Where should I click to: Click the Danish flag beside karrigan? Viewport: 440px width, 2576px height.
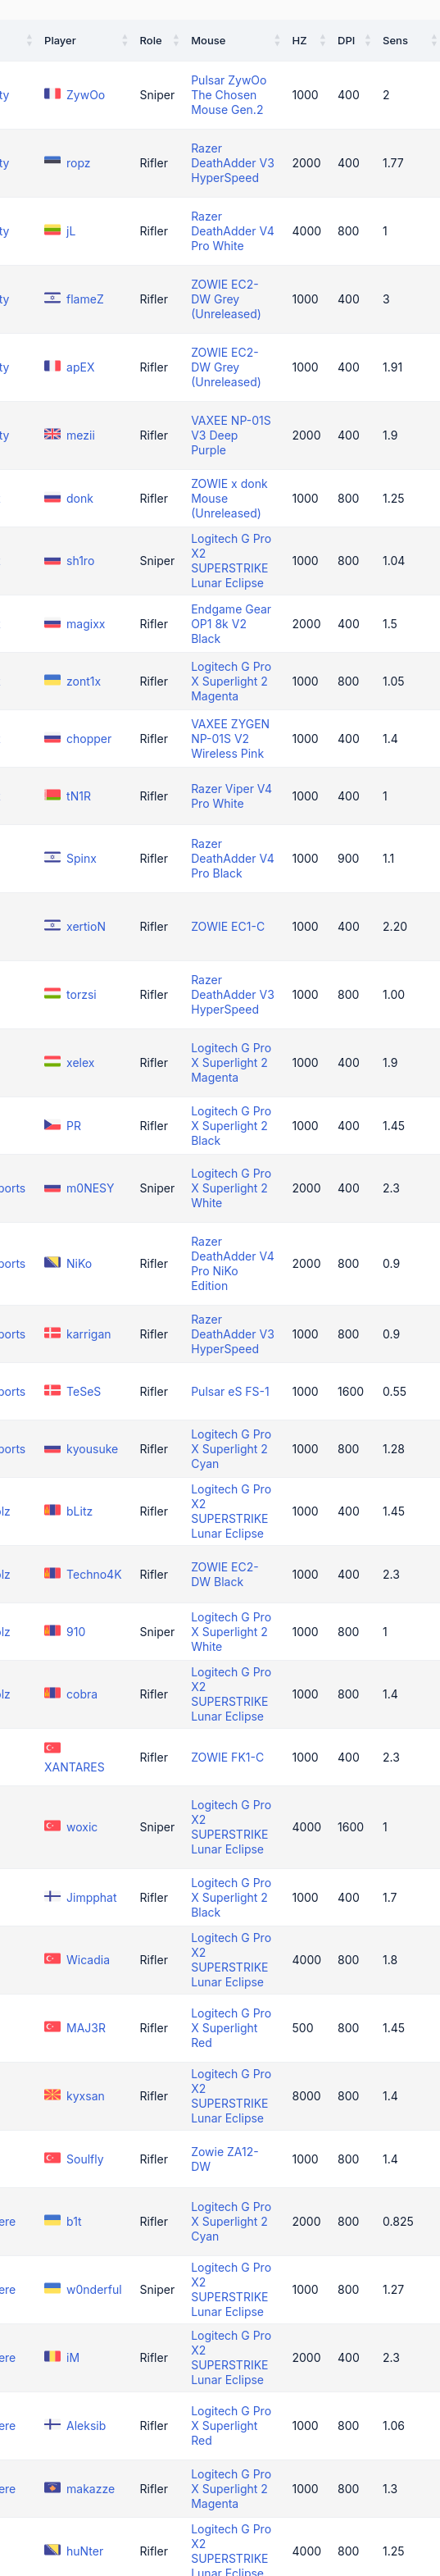pyautogui.click(x=52, y=1333)
